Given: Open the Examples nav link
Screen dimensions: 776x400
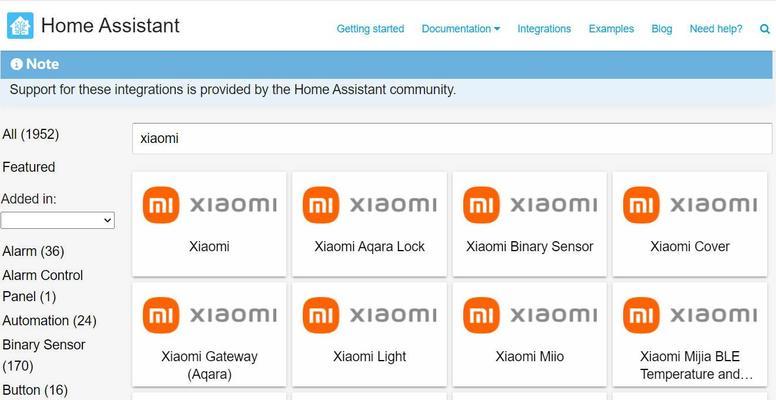Looking at the screenshot, I should (x=611, y=29).
